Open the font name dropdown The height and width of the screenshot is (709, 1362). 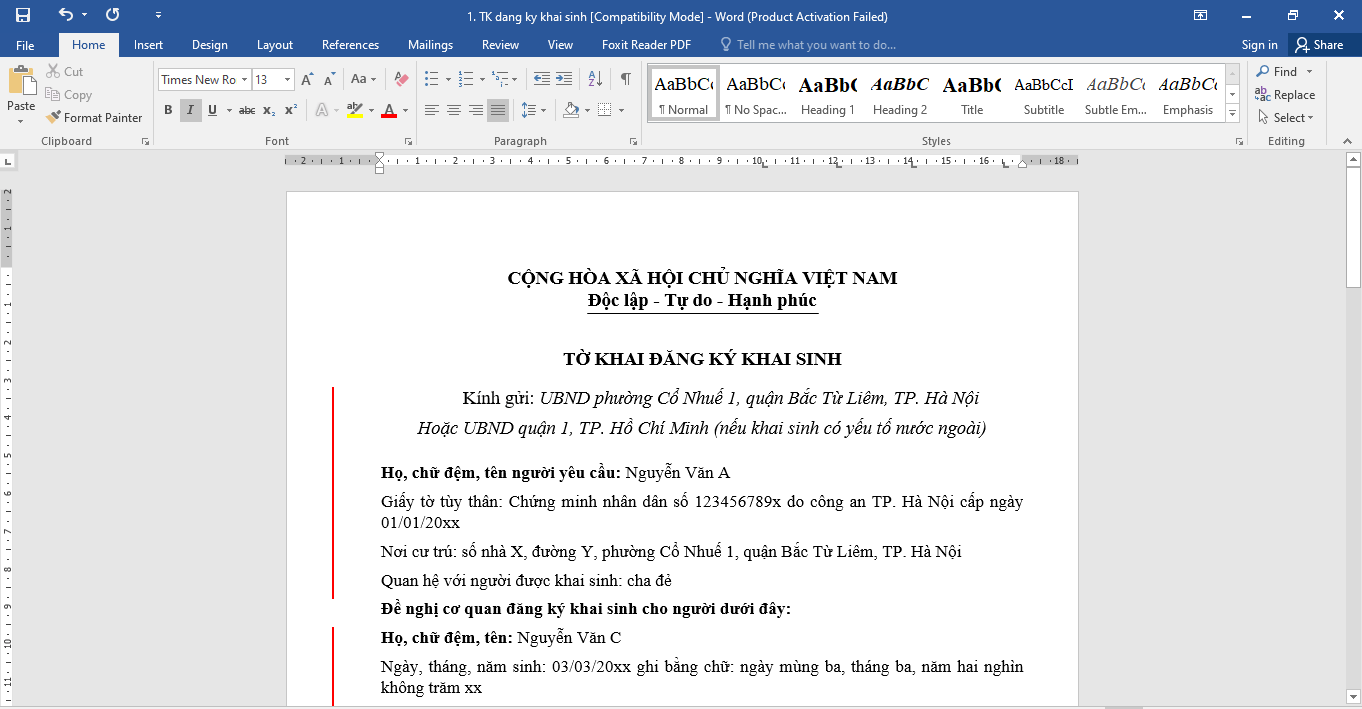click(x=244, y=80)
